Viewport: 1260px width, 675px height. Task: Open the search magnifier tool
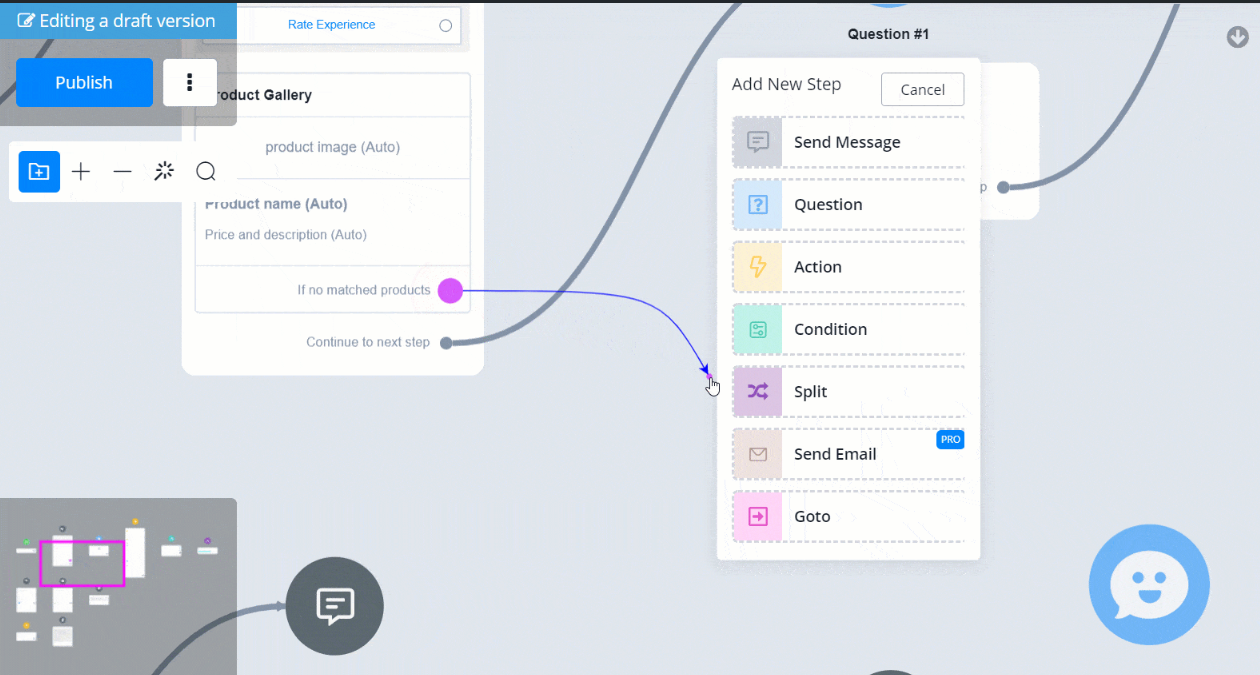tap(206, 172)
